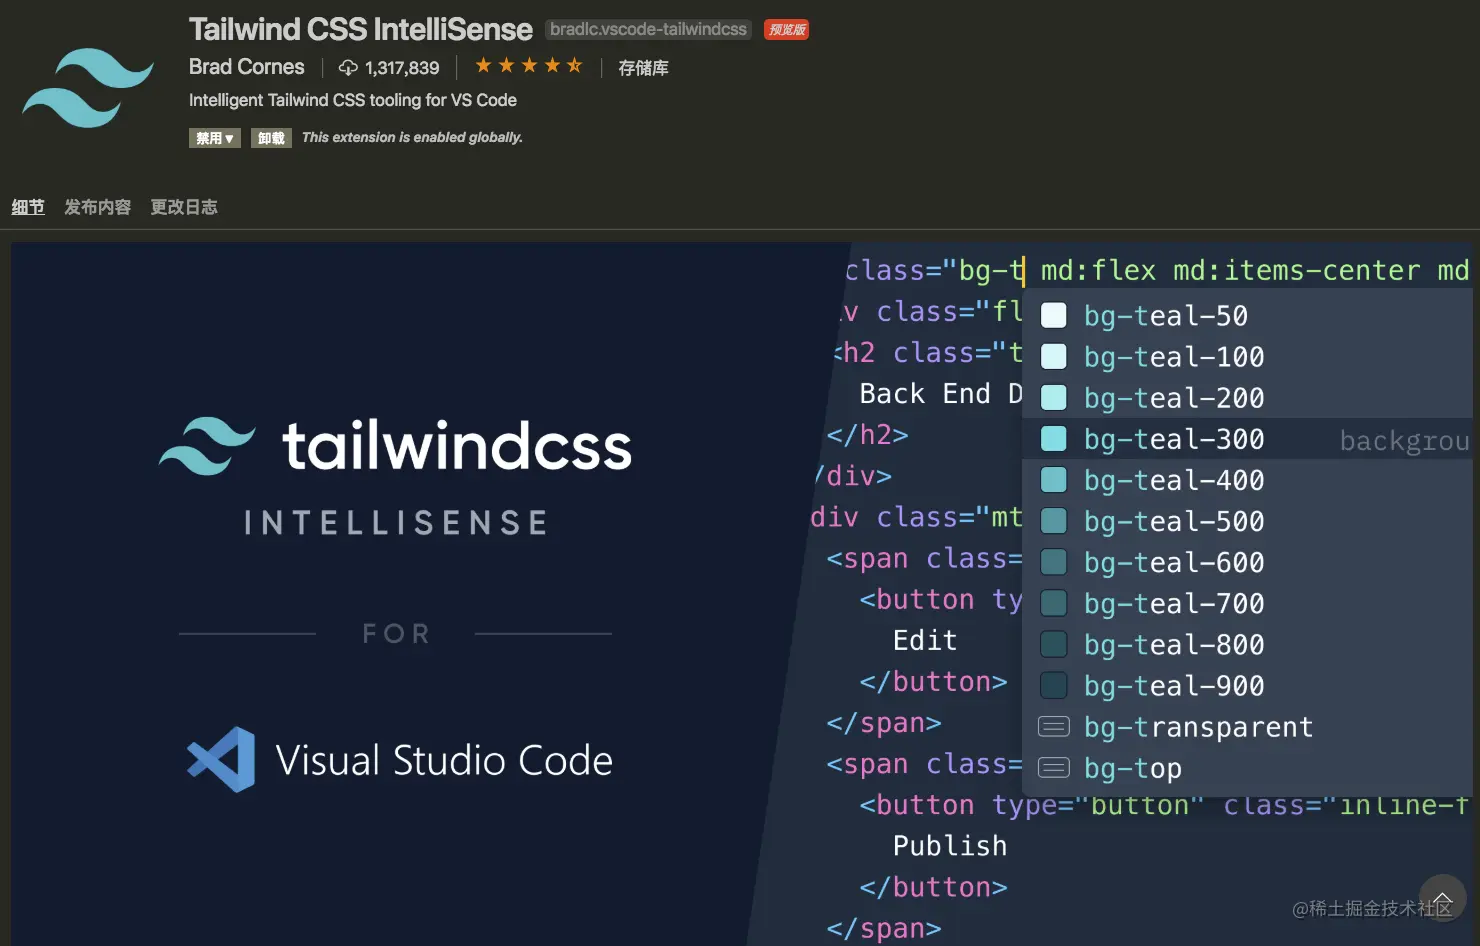Click the scroll-to-top arrow button
Screen dimensions: 1480x946
point(1442,898)
